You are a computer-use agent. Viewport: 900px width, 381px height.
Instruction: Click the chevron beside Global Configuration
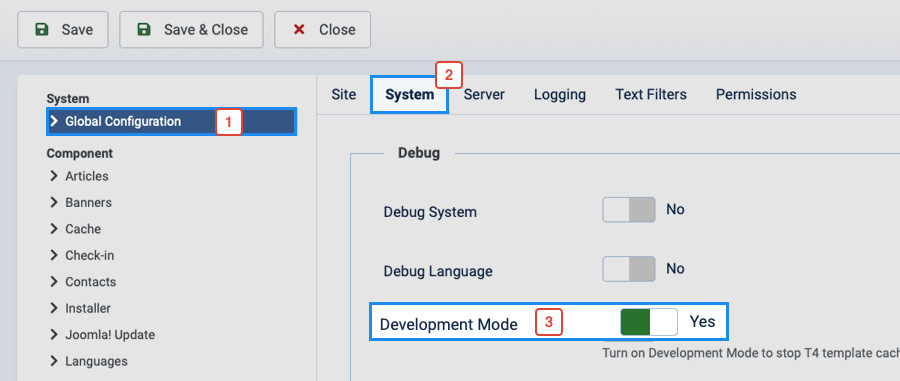coord(55,121)
